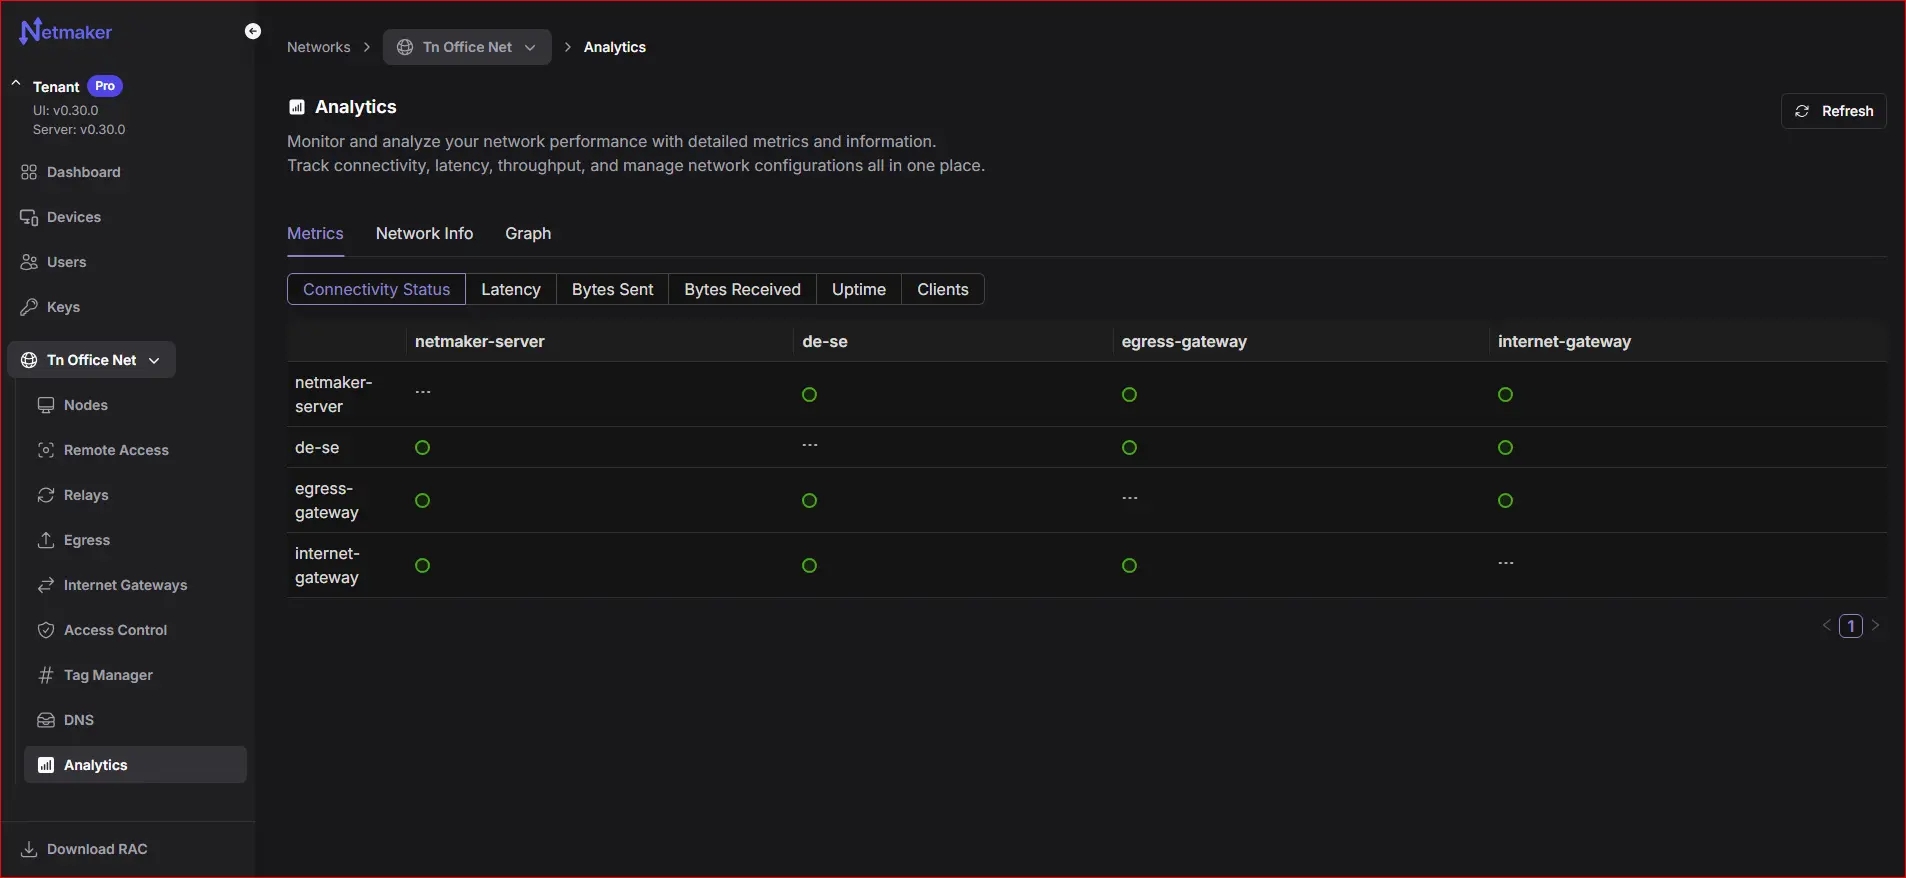Select the Connectivity Status metric option

[x=376, y=289]
